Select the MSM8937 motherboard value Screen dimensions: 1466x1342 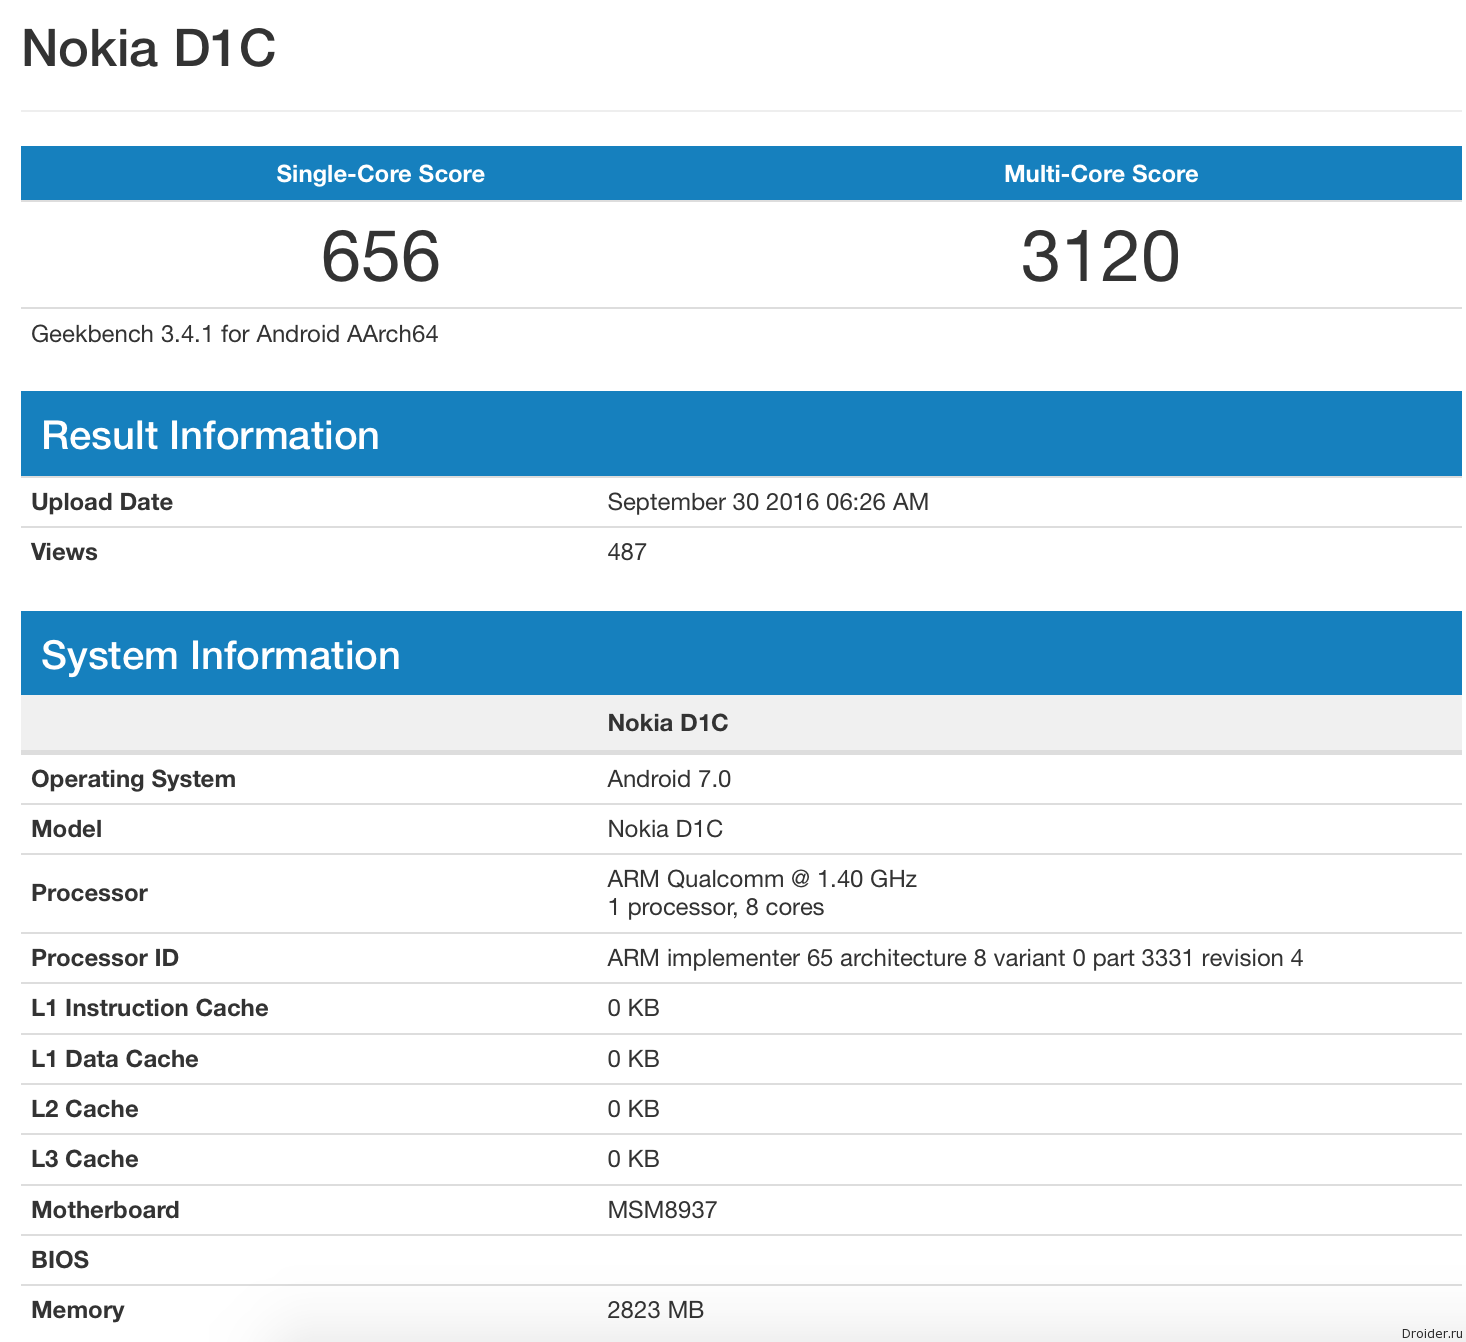662,1210
